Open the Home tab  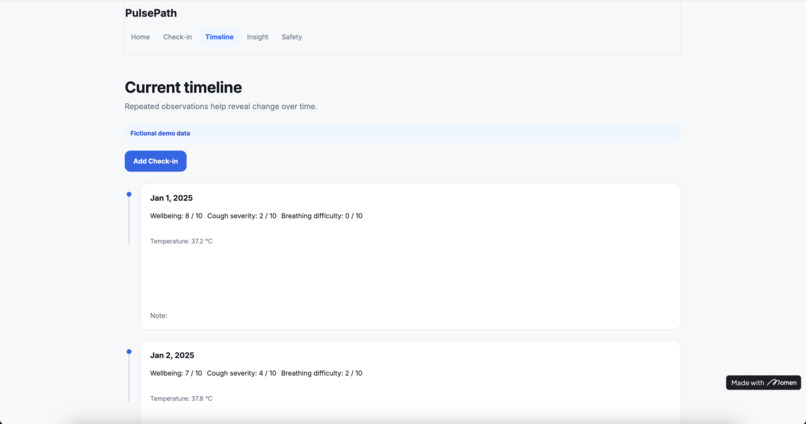(140, 37)
